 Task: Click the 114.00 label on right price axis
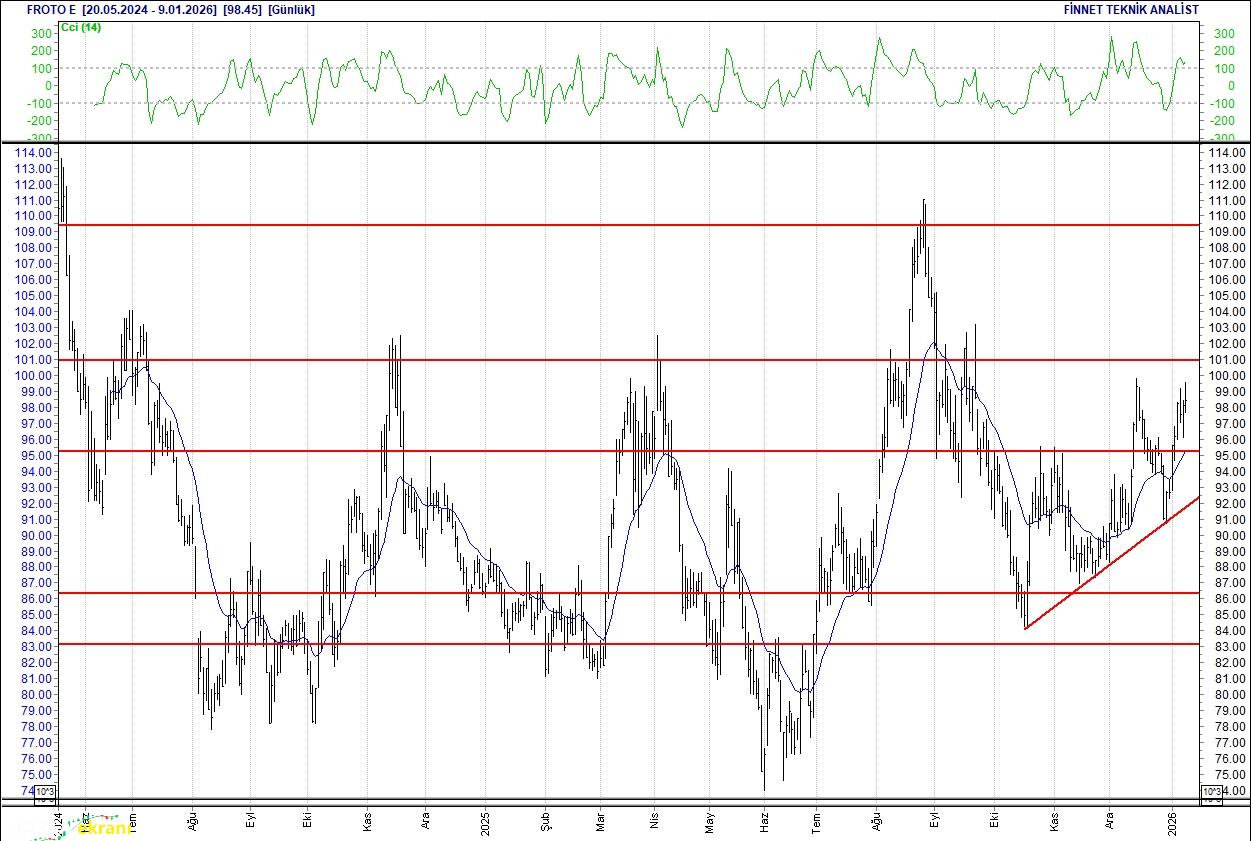click(1225, 152)
